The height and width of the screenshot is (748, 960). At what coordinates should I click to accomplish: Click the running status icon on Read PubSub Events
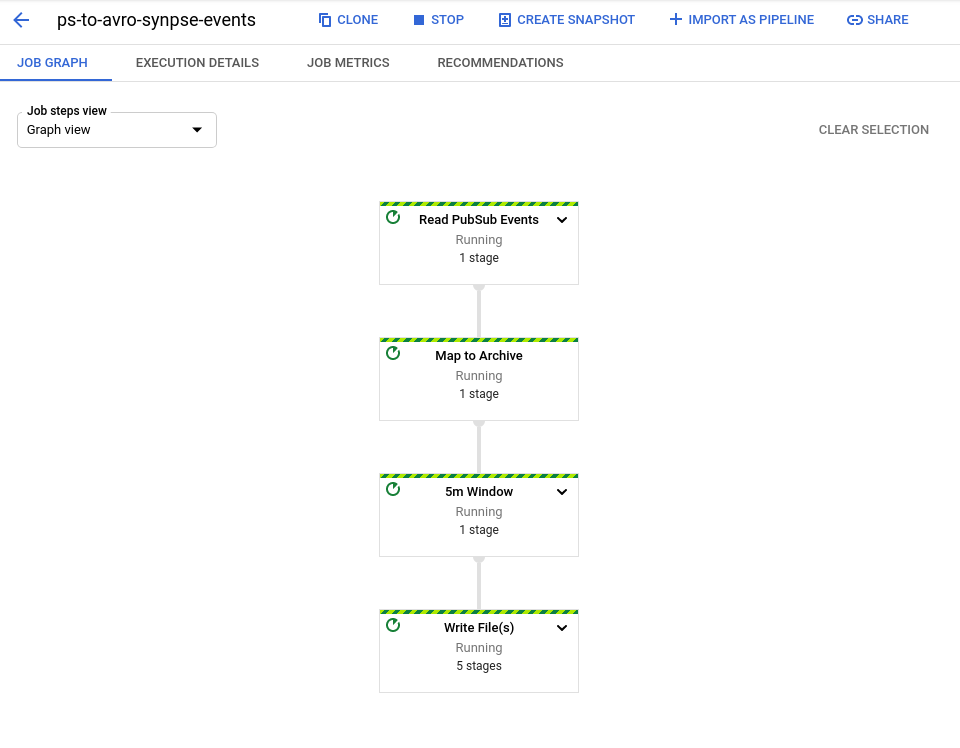(x=392, y=217)
